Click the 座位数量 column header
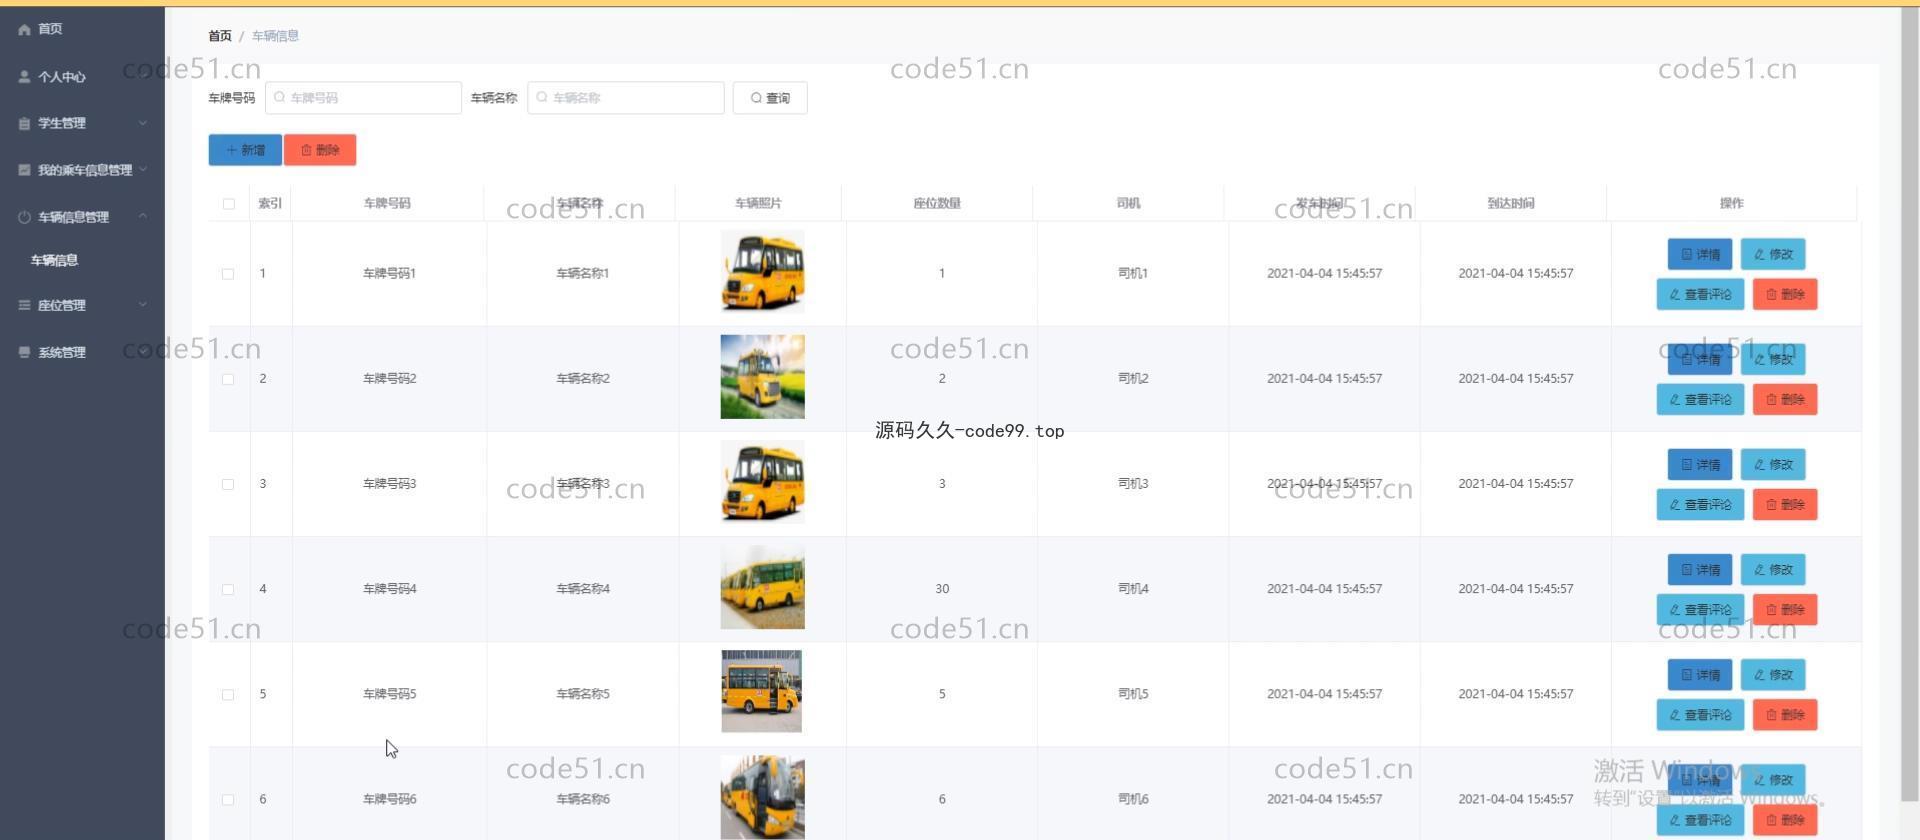The height and width of the screenshot is (840, 1920). click(937, 203)
